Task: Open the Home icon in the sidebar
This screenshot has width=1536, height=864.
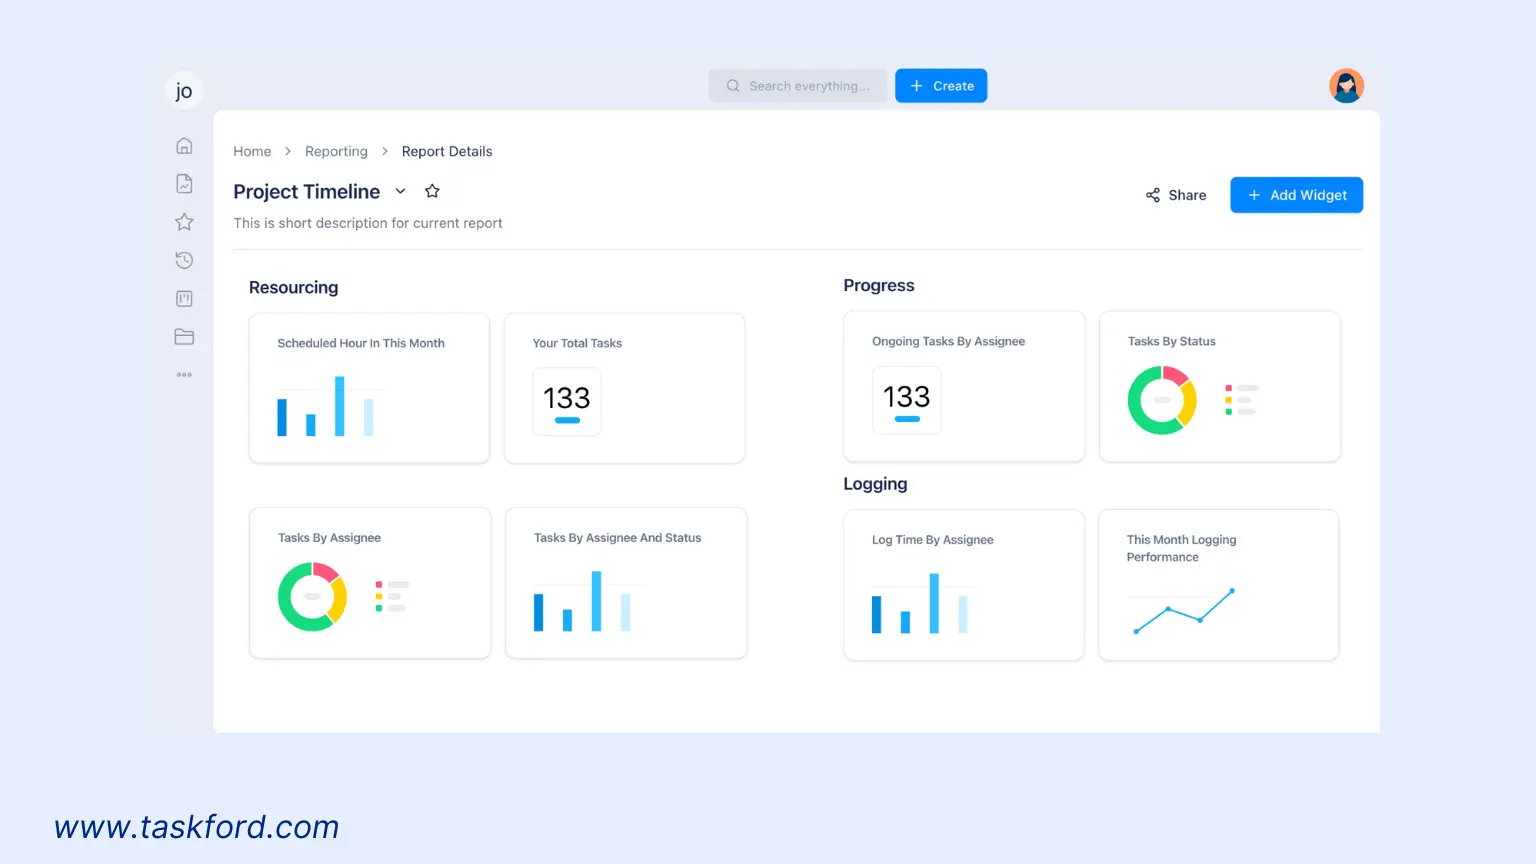Action: pos(184,145)
